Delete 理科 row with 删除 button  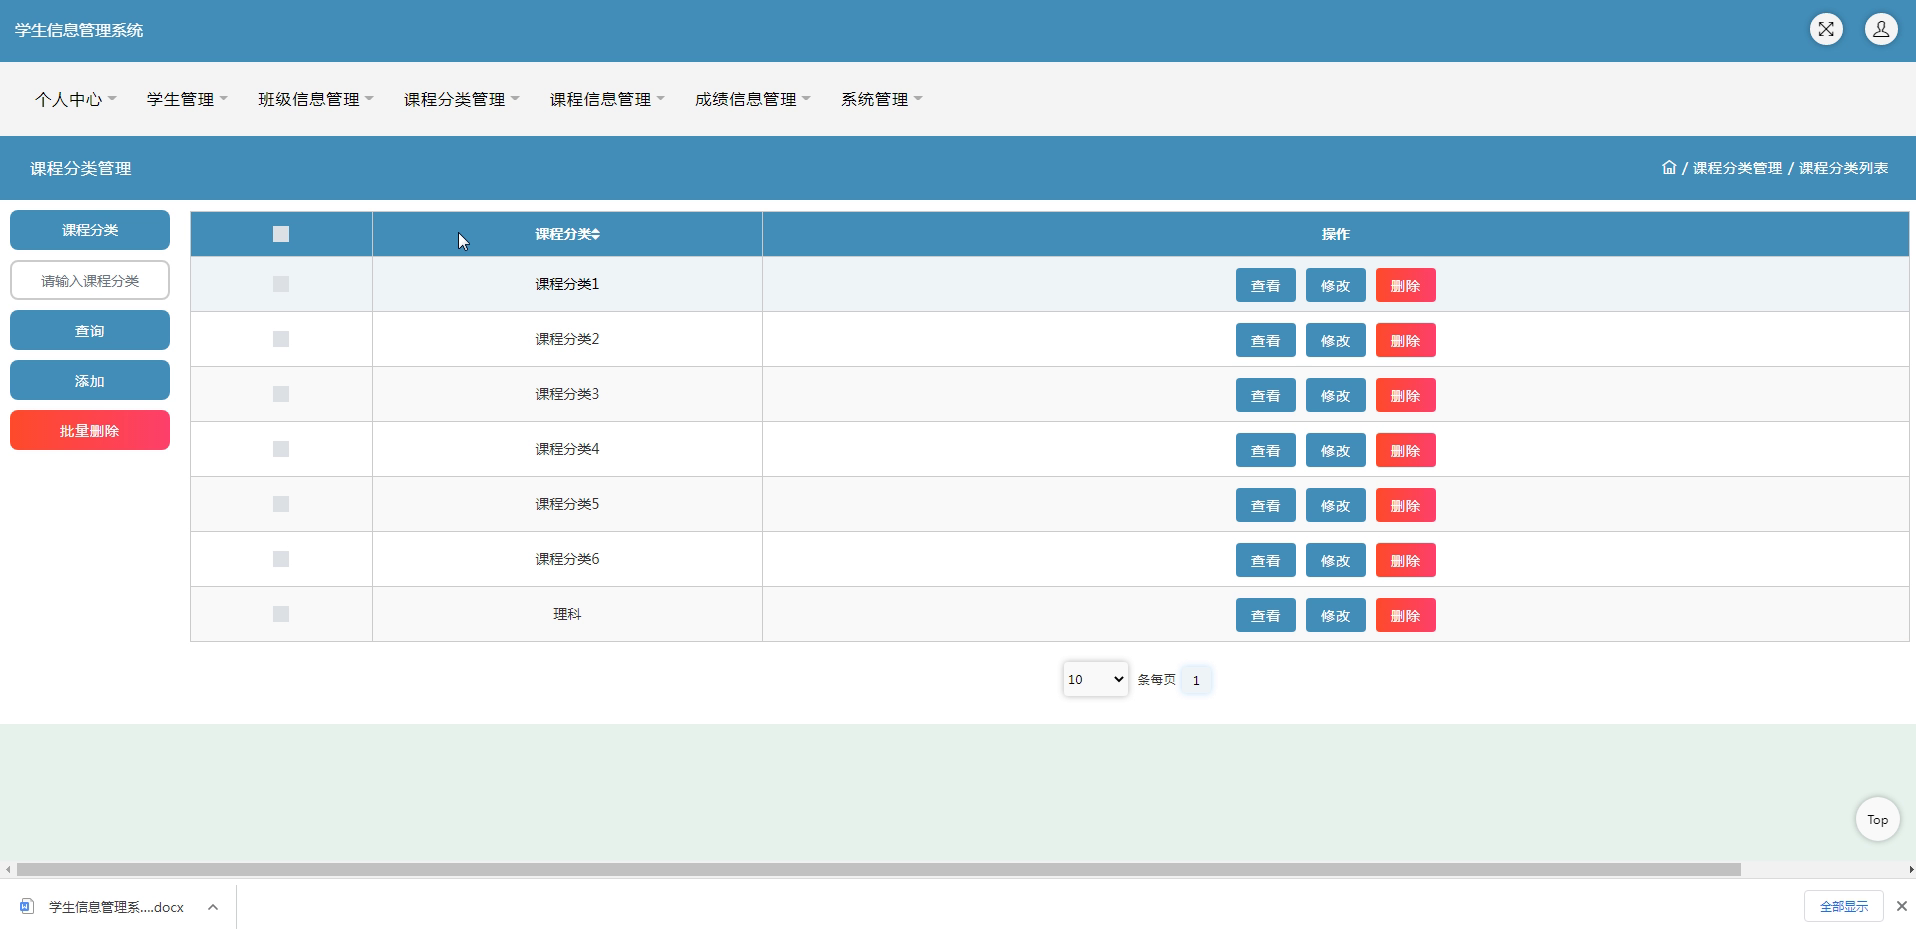click(x=1406, y=615)
